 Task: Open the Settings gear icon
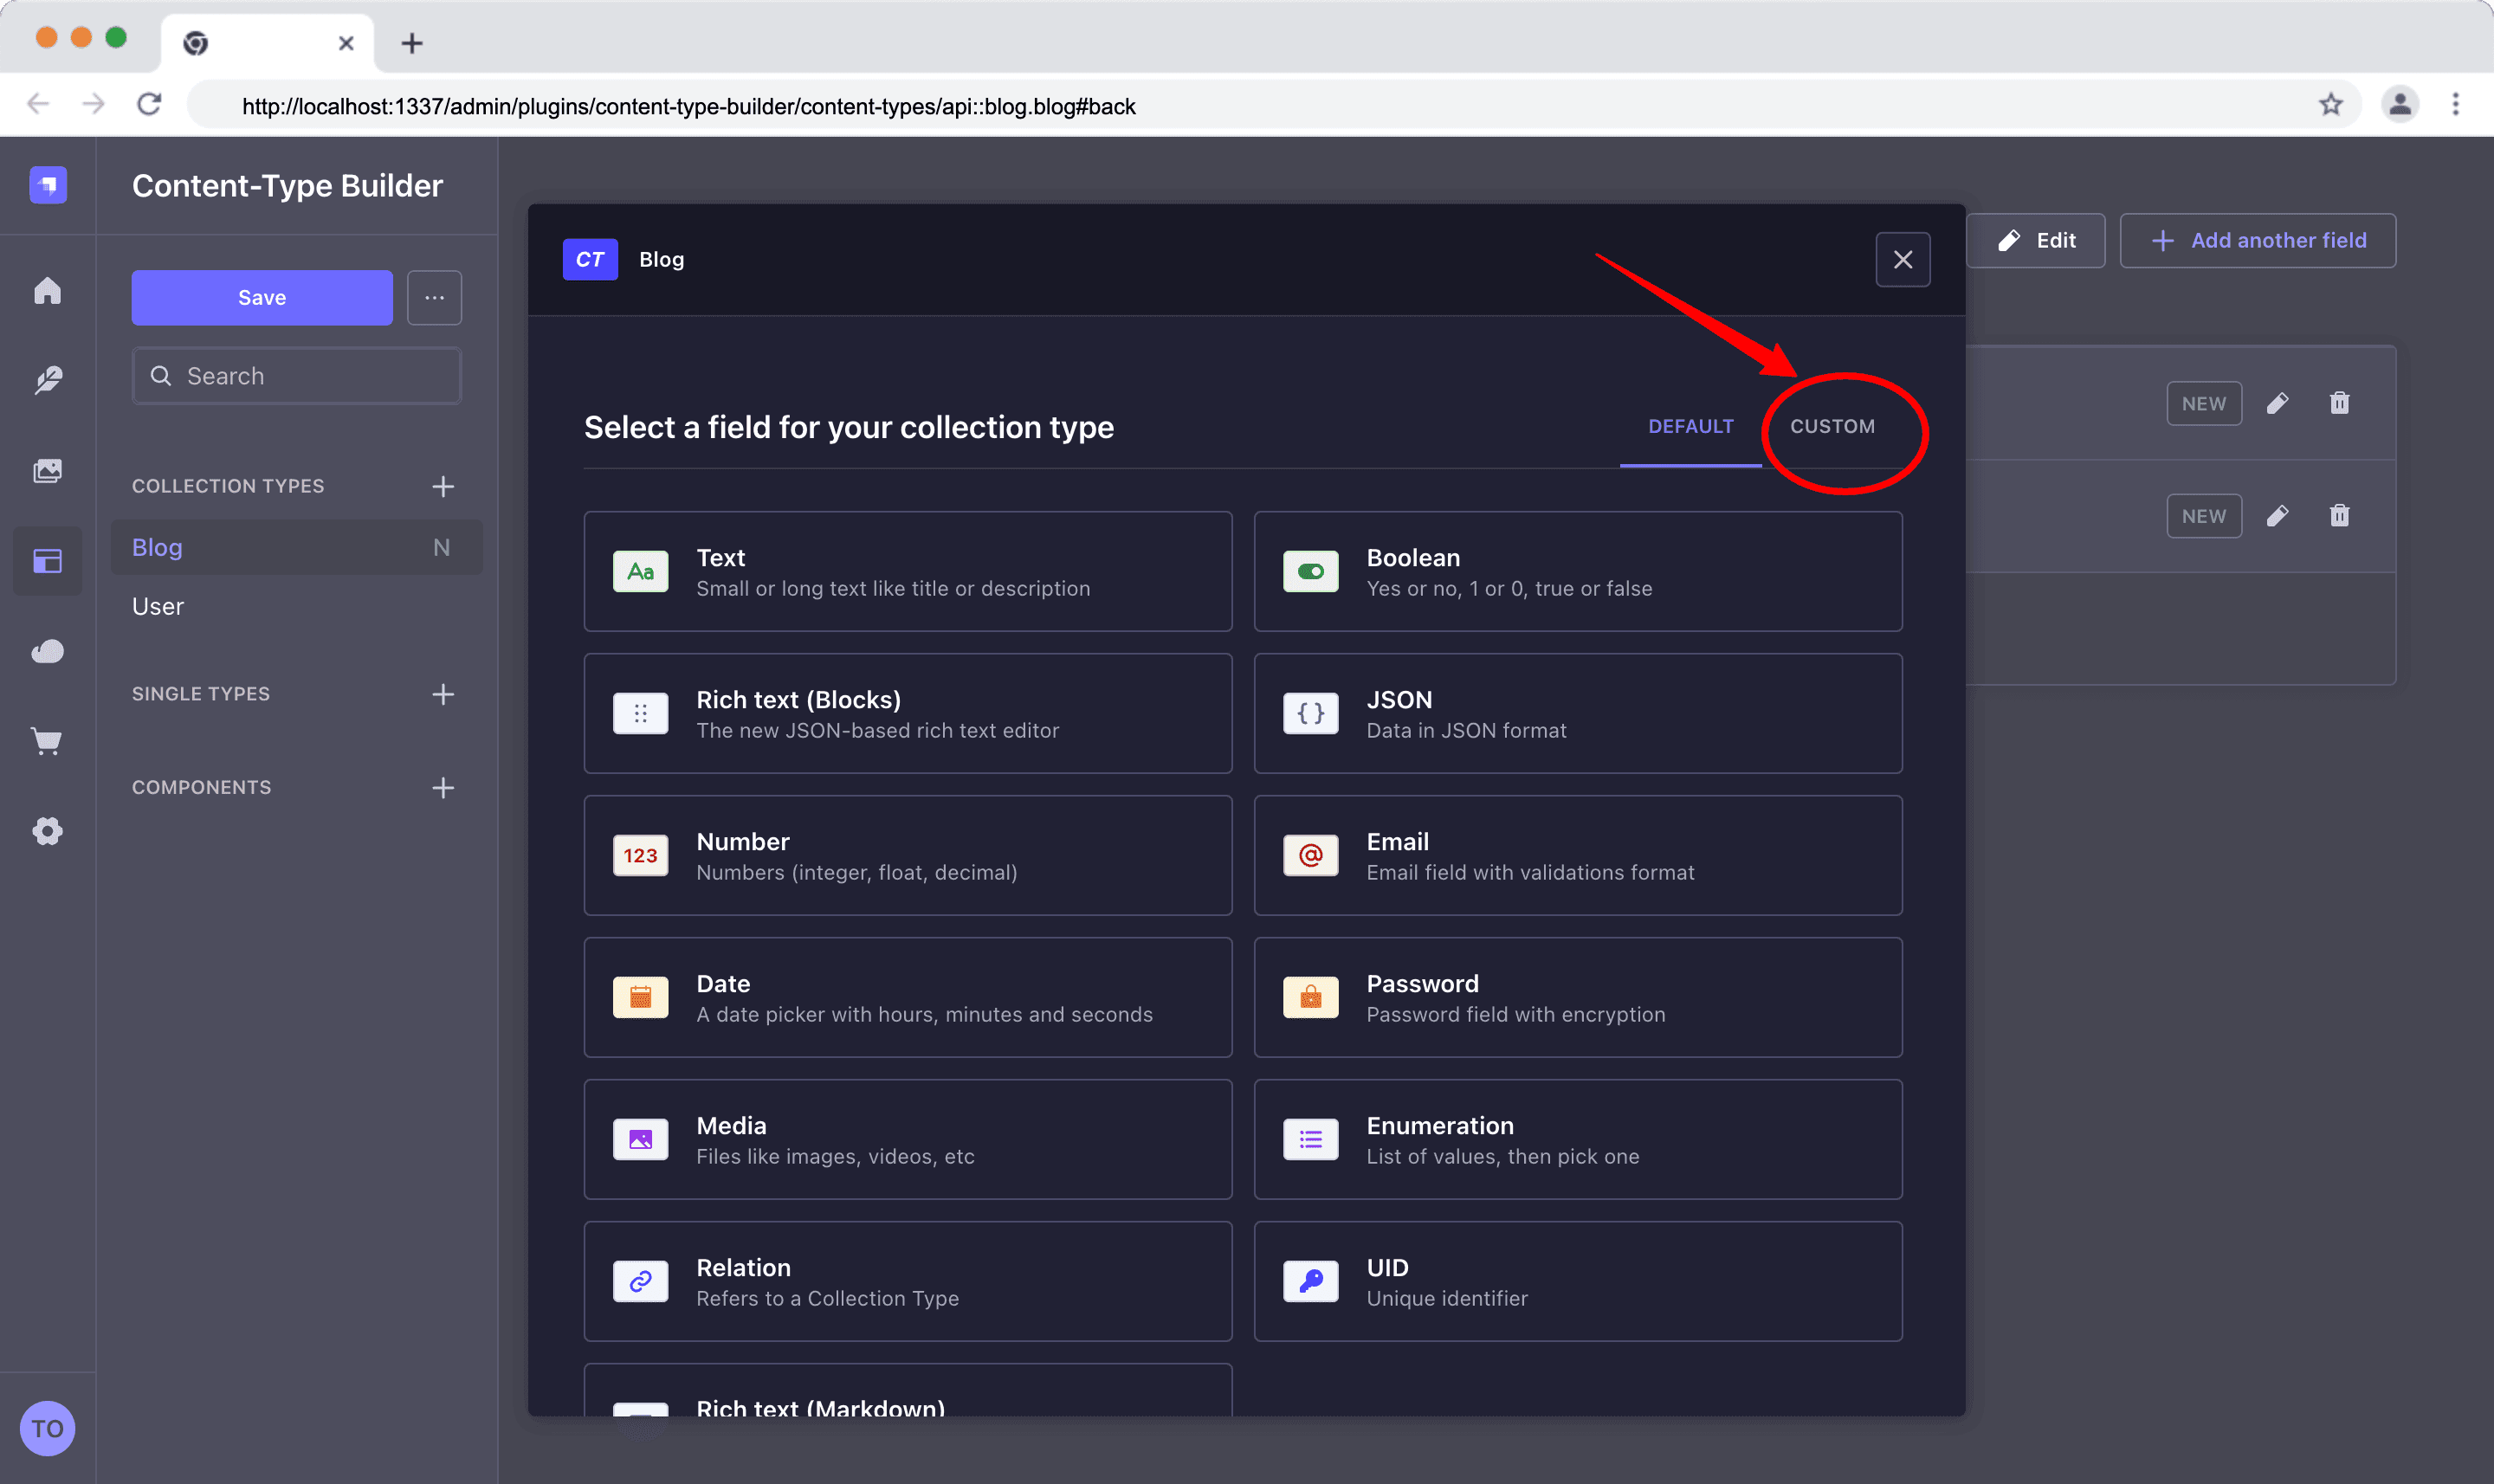pos(48,831)
